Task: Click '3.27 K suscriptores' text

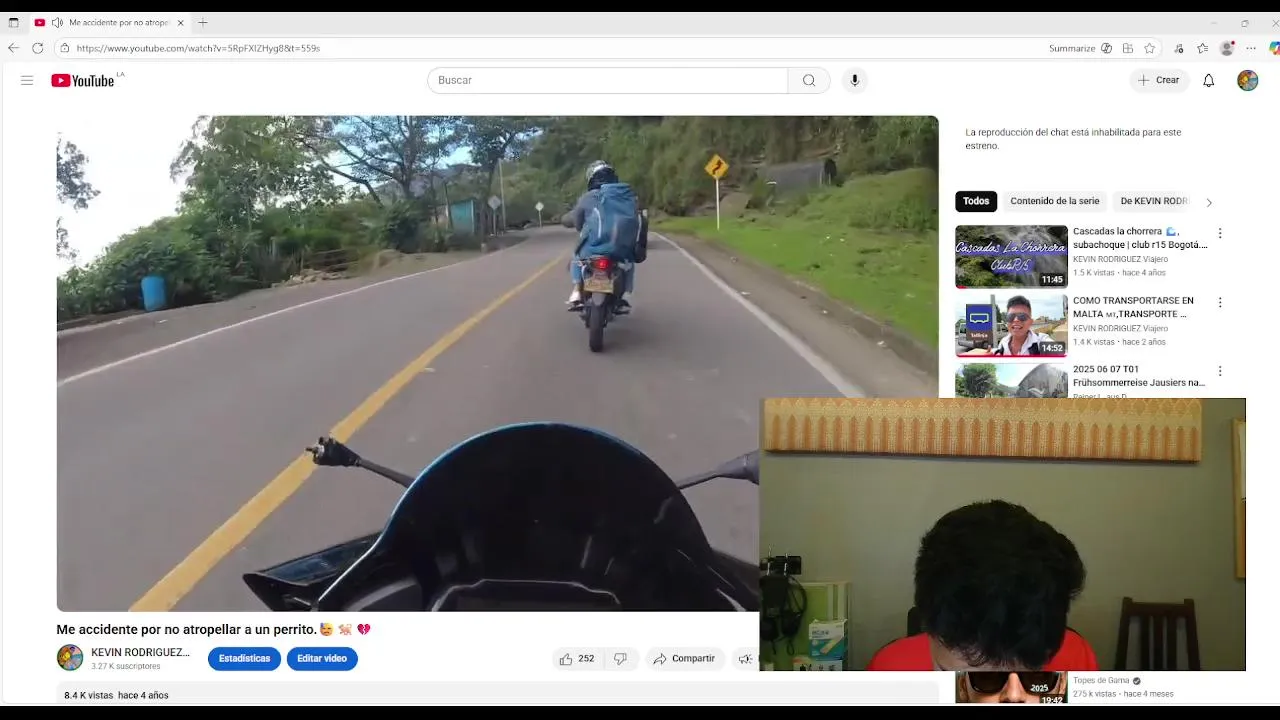Action: 126,666
